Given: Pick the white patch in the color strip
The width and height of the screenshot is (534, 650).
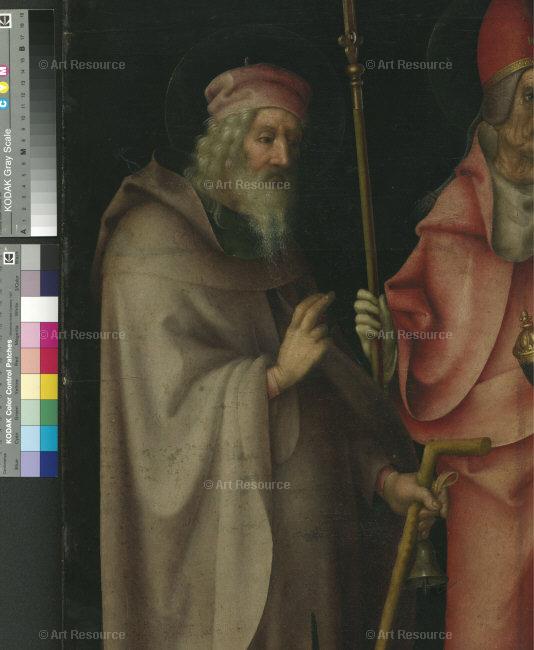Looking at the screenshot, I should tap(39, 309).
